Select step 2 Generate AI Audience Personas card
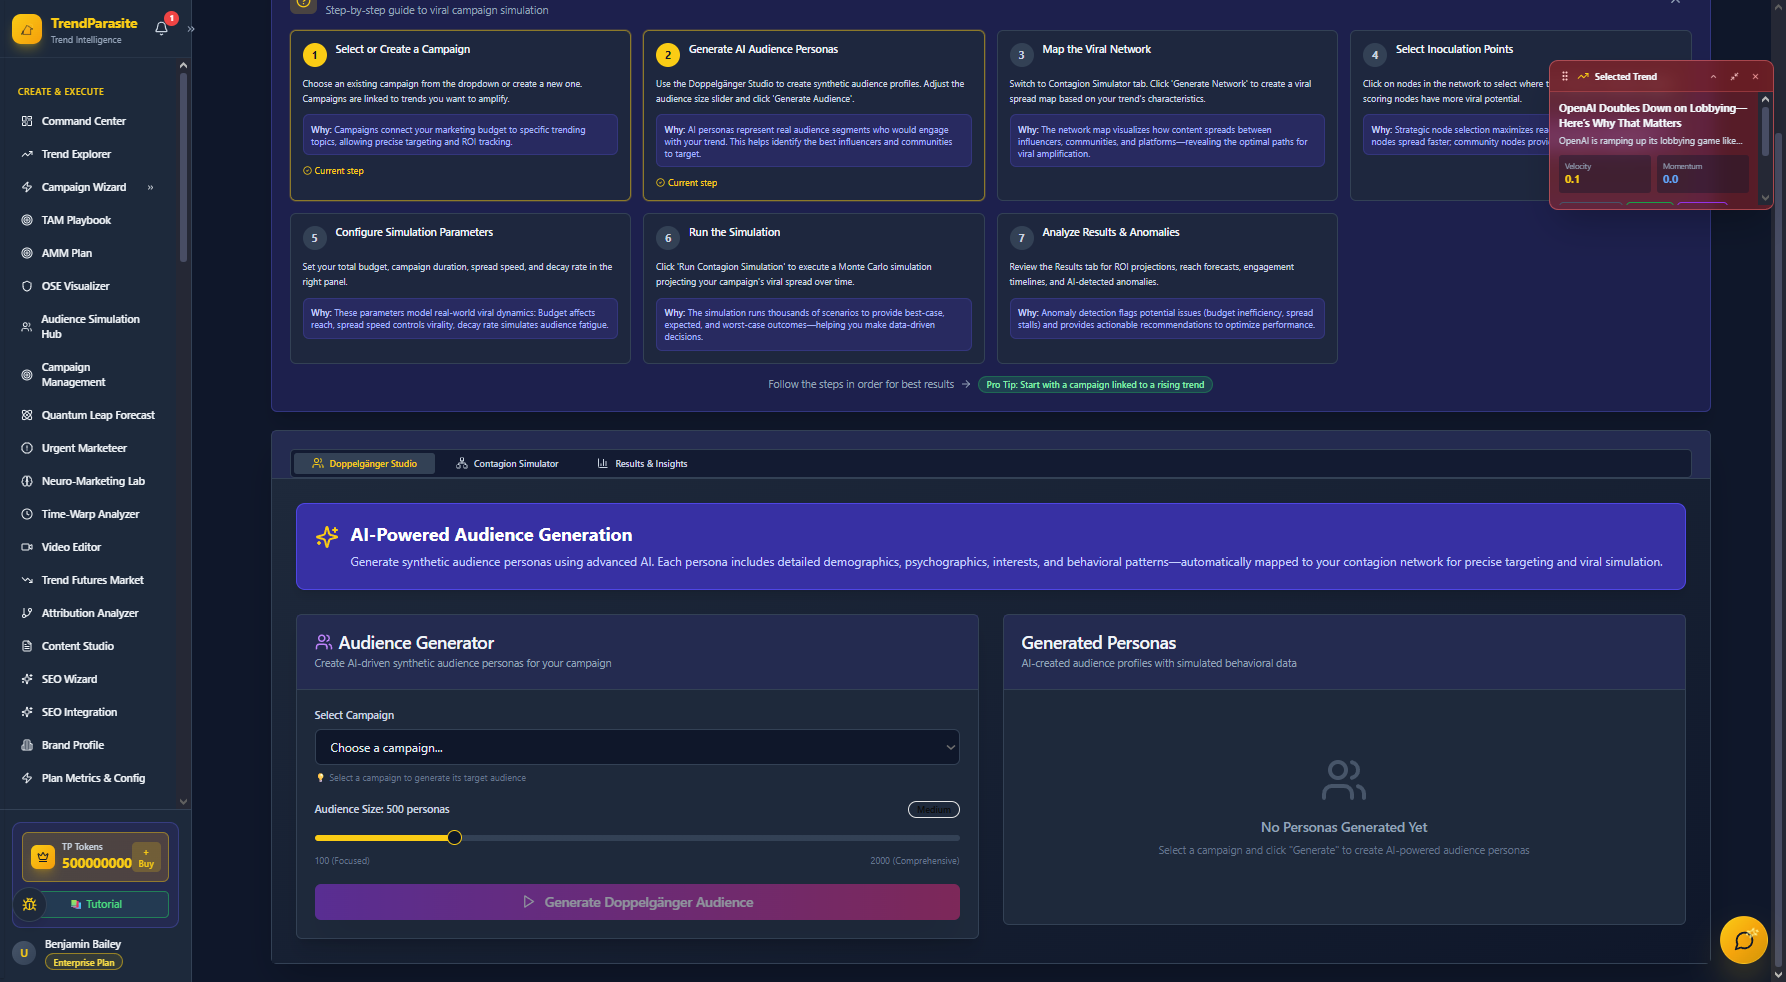This screenshot has height=982, width=1786. tap(814, 115)
